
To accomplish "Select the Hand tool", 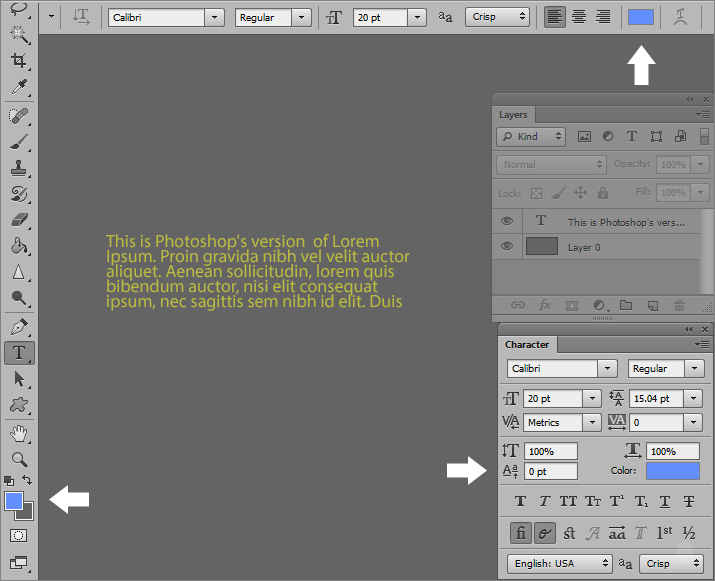I will pyautogui.click(x=19, y=433).
